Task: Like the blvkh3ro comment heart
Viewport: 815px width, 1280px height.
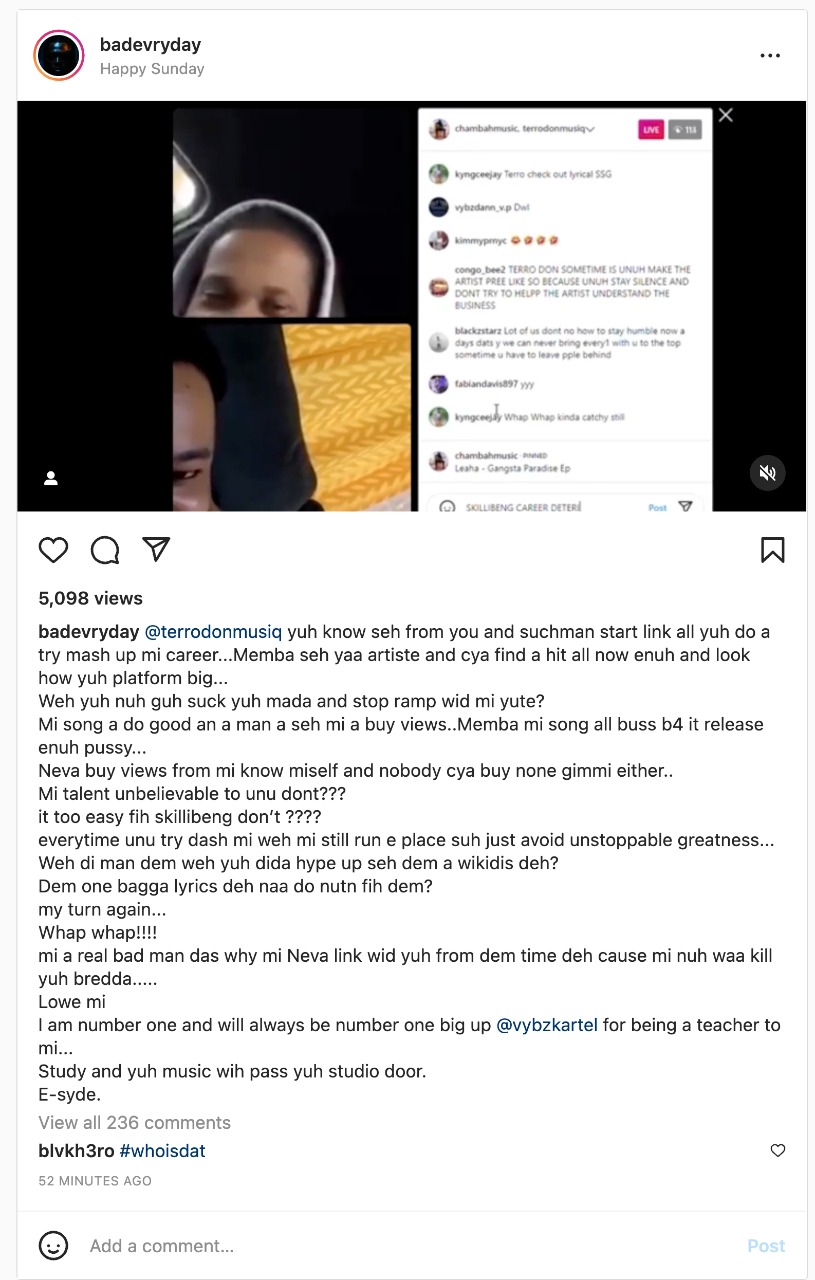Action: 778,1151
